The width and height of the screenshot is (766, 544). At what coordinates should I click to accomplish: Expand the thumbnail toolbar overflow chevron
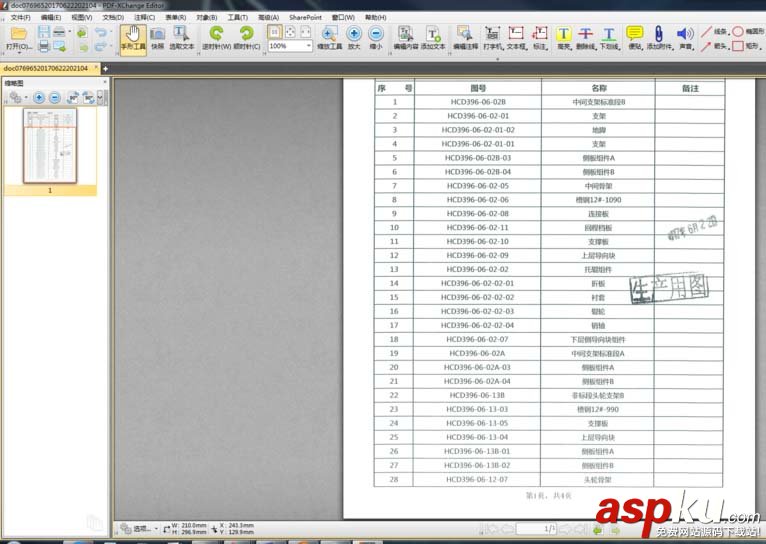(101, 98)
